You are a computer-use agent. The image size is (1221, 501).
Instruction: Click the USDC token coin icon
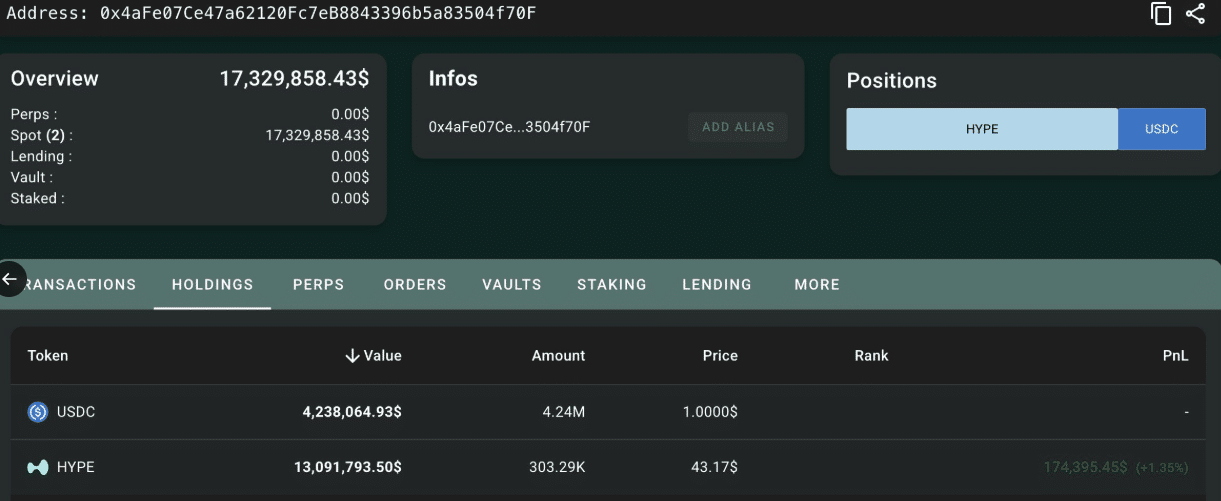coord(38,412)
